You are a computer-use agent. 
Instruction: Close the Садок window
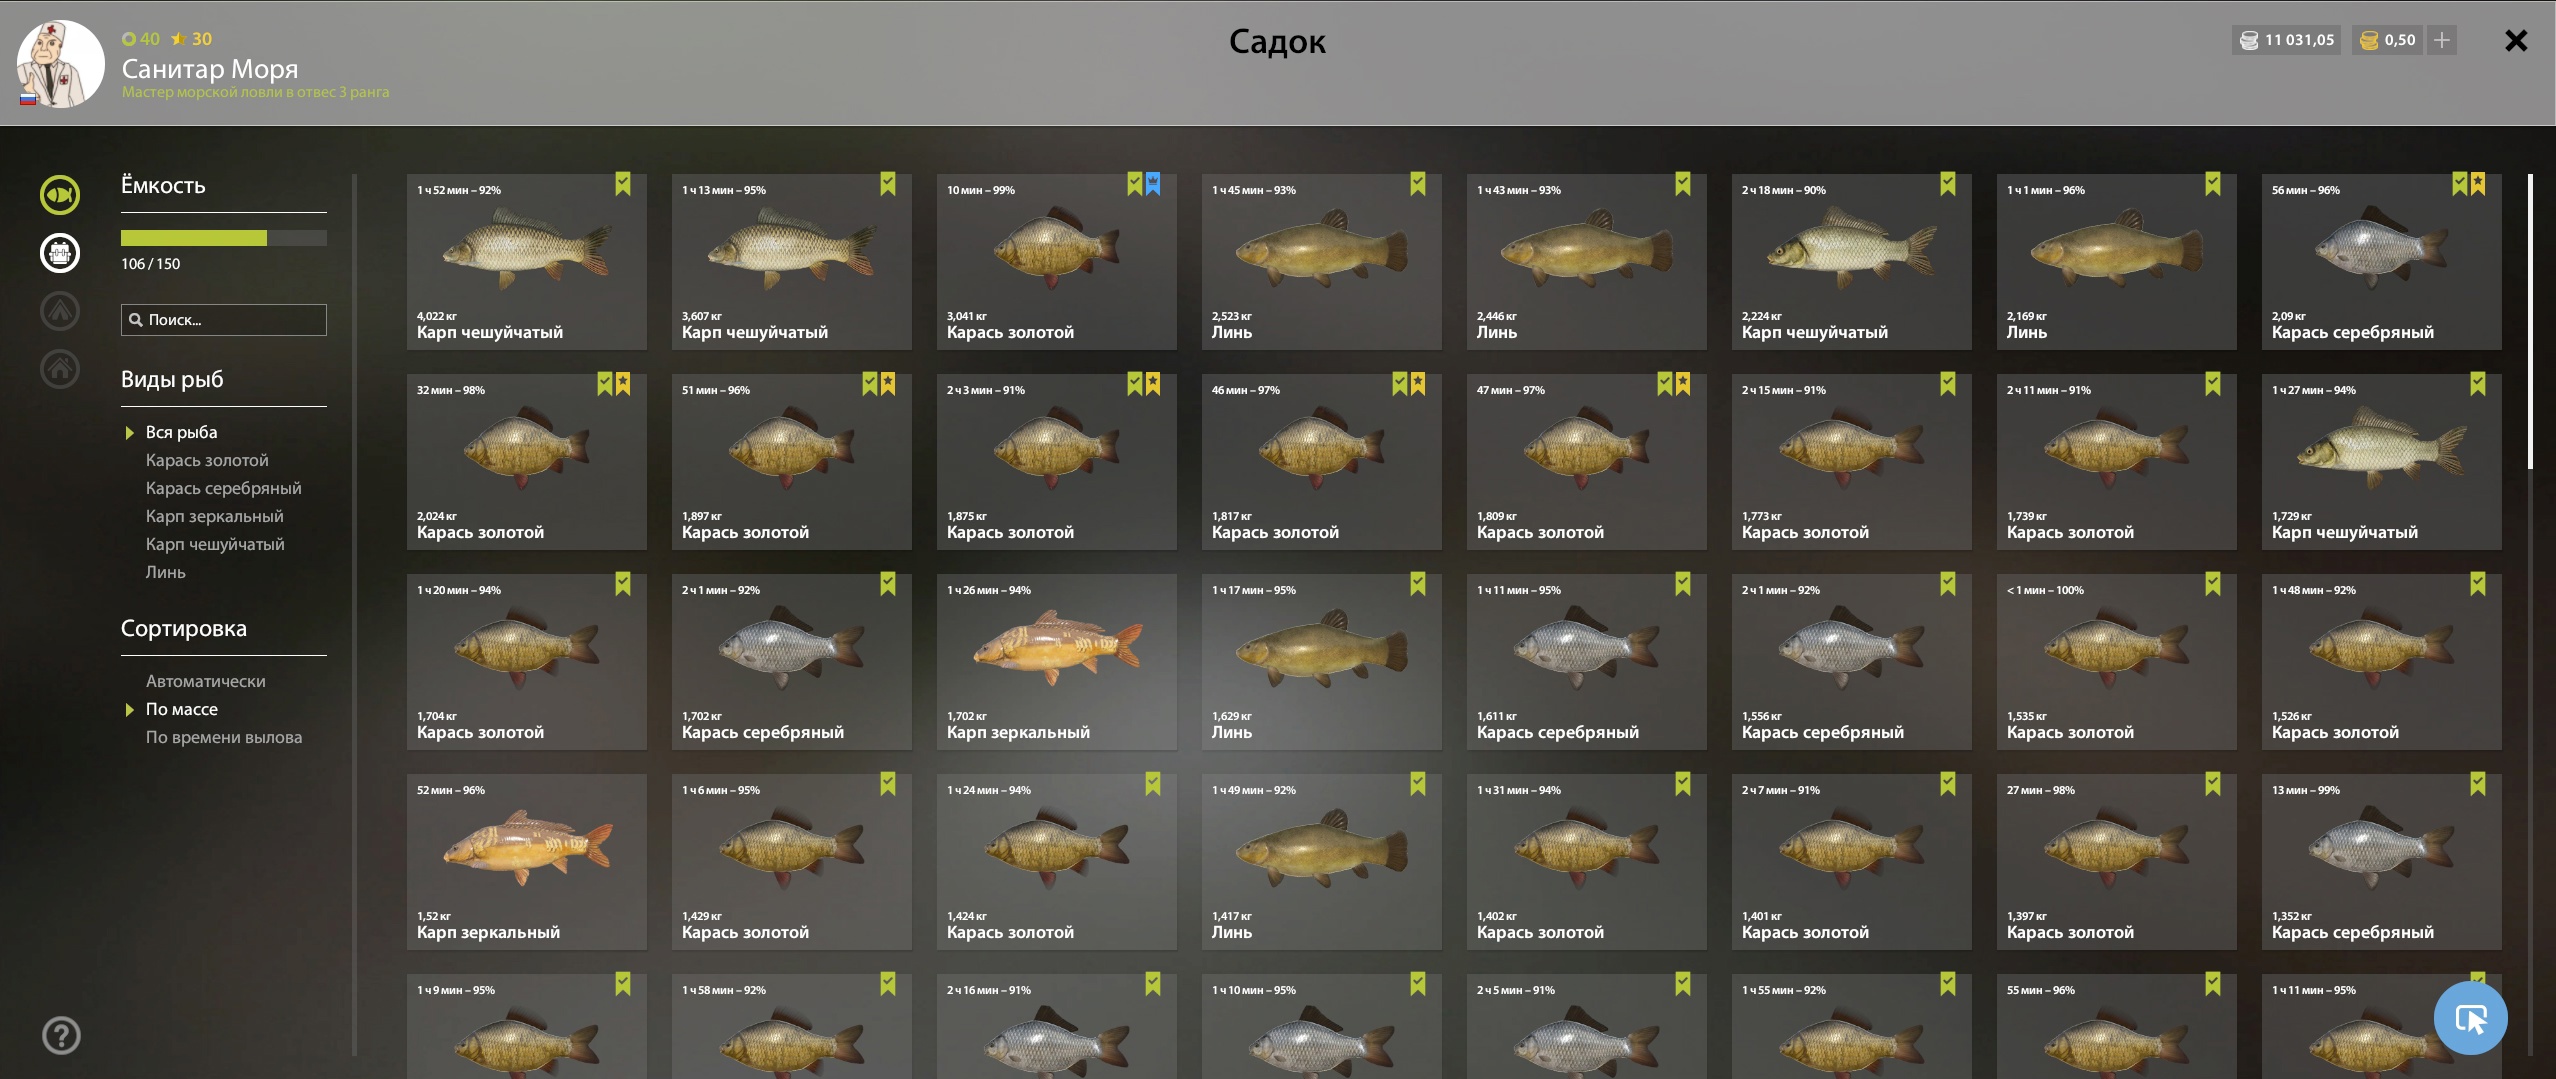coord(2516,40)
